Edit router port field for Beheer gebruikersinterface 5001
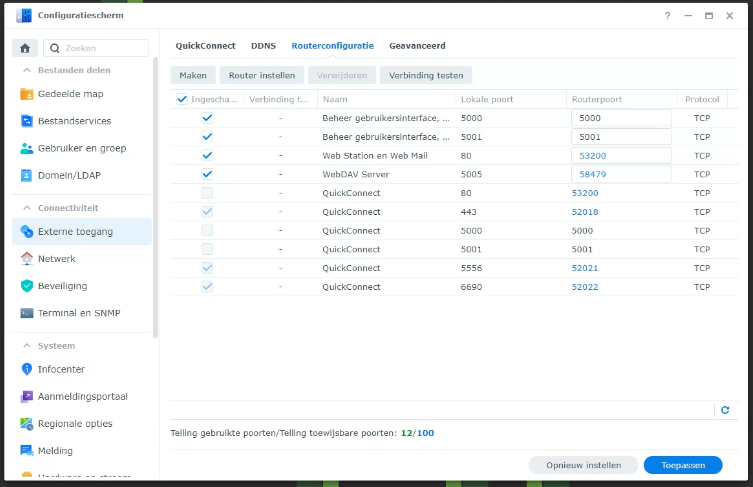This screenshot has height=487, width=753. (x=621, y=137)
